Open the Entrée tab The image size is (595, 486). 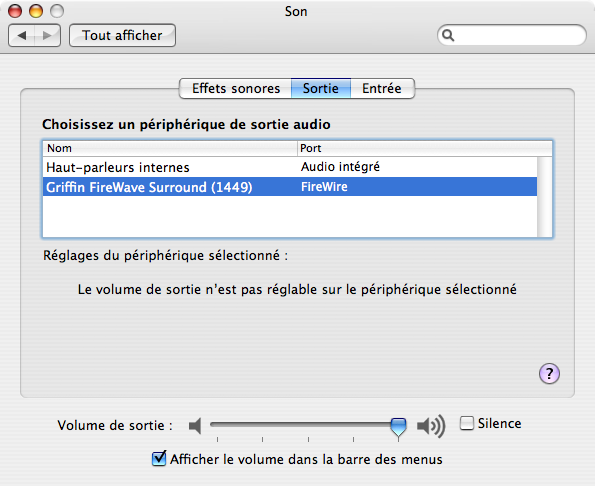382,88
